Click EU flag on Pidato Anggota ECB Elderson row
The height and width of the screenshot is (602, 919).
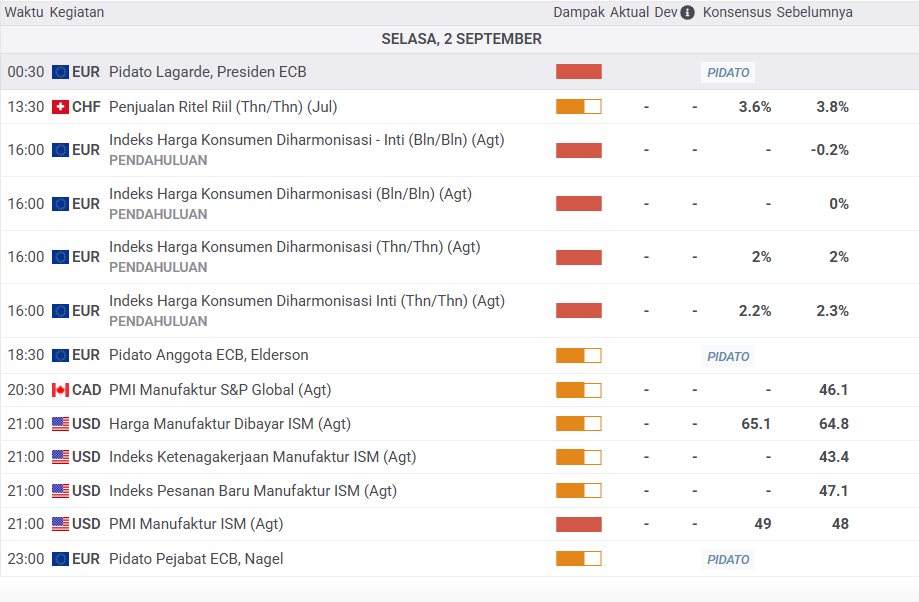[x=60, y=355]
